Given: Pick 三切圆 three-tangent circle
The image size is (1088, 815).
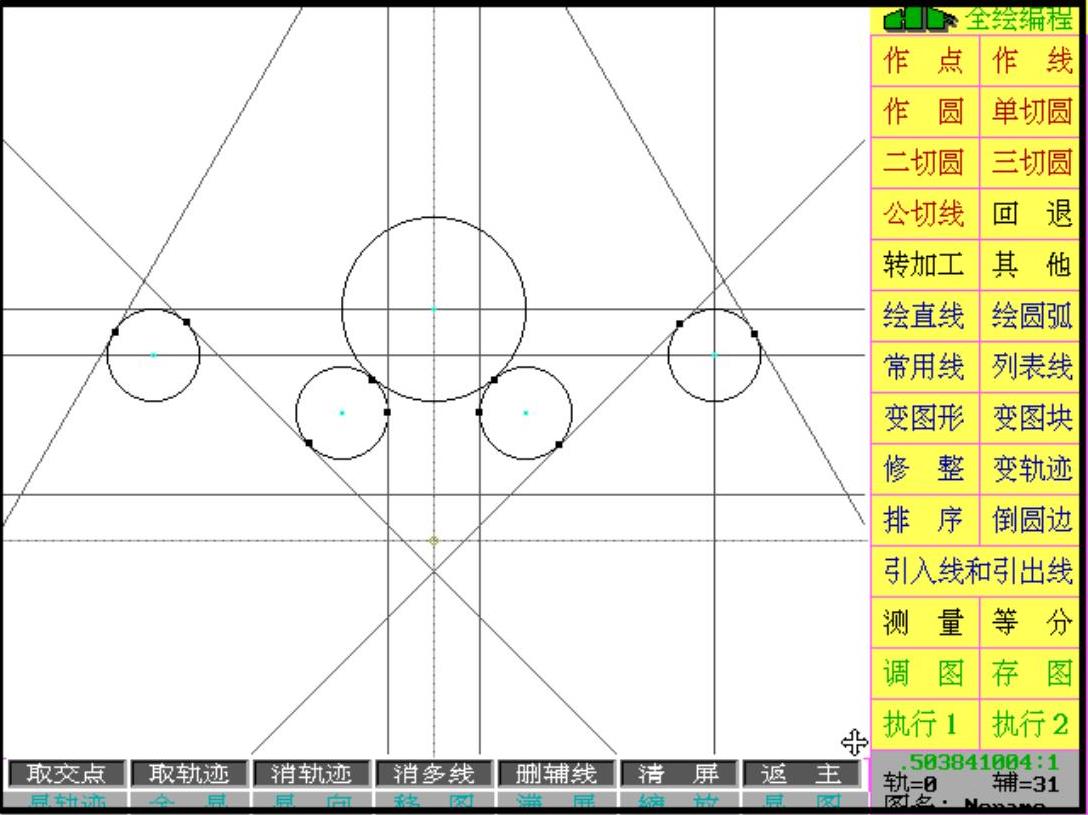Looking at the screenshot, I should [1030, 162].
